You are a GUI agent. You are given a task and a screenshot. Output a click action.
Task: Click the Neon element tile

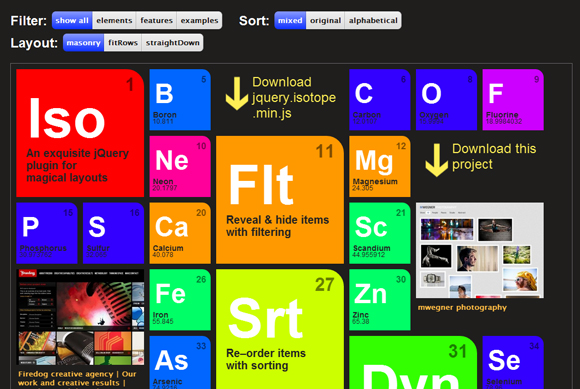(x=180, y=166)
